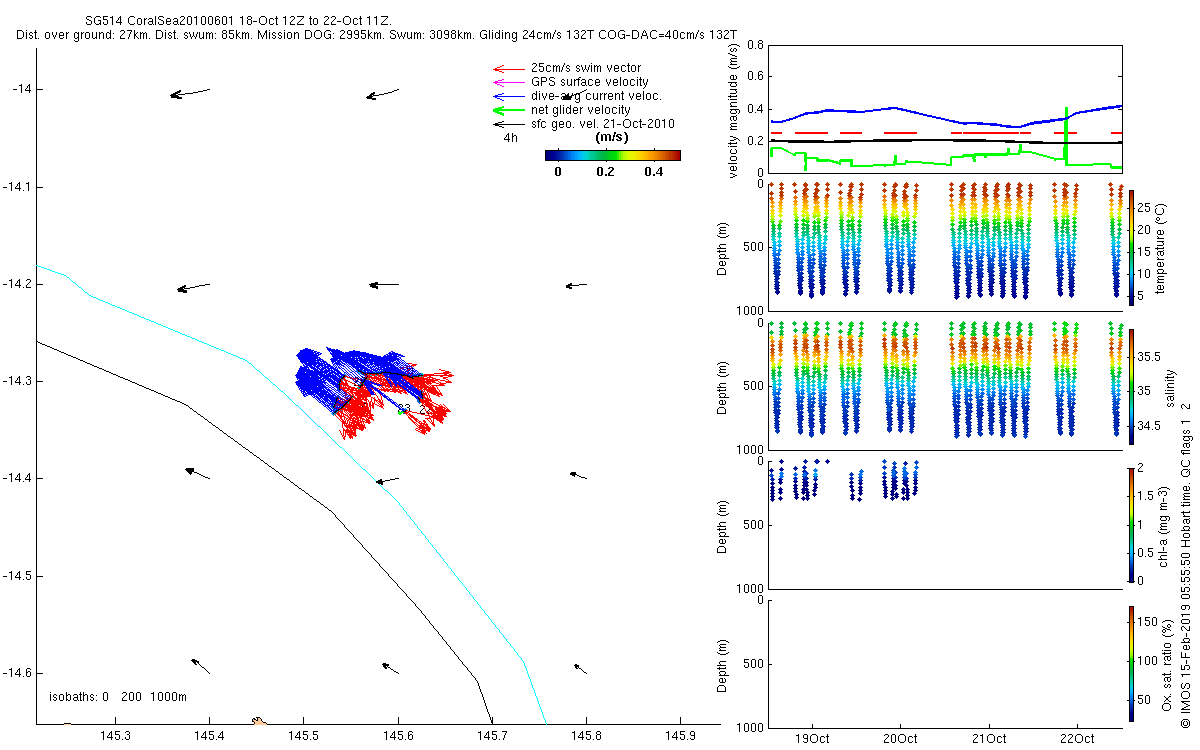Click the '25cm/s swim vector' legend text
This screenshot has width=1200, height=750.
pyautogui.click(x=586, y=68)
